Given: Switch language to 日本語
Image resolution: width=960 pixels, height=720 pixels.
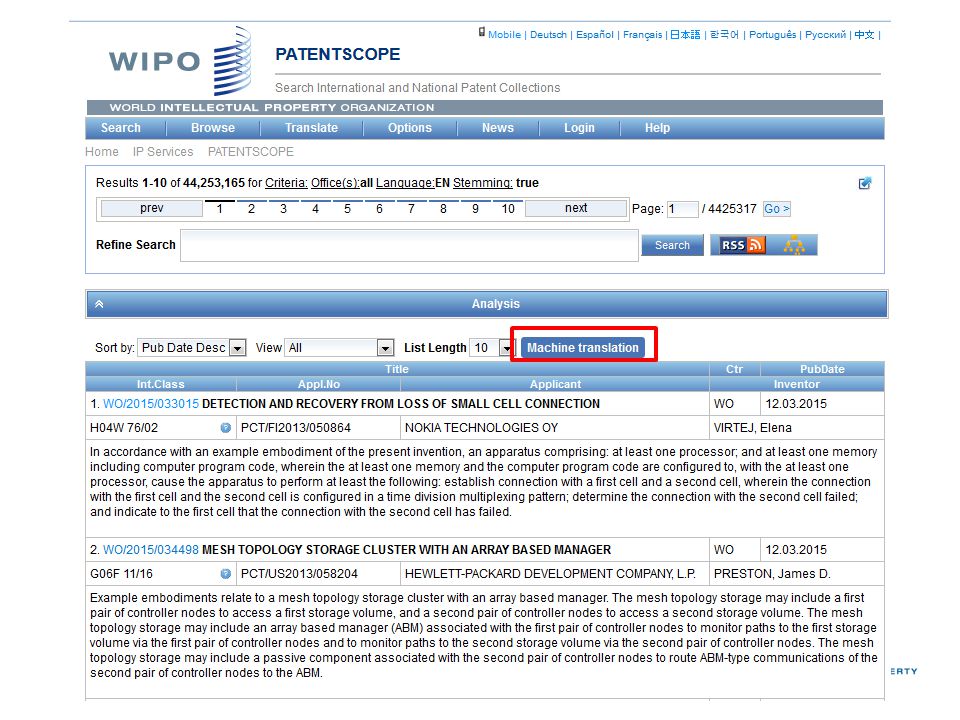Looking at the screenshot, I should tap(685, 35).
